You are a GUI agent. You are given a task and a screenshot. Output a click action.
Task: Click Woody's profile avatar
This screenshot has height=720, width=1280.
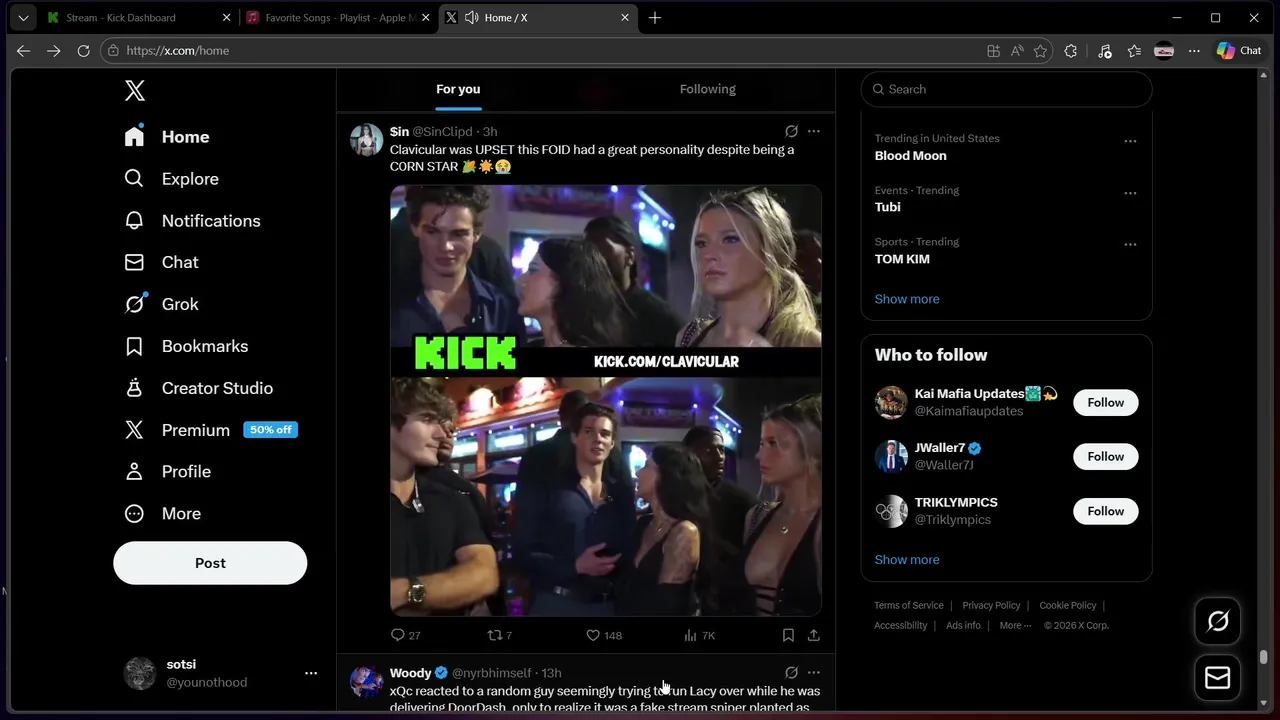367,681
